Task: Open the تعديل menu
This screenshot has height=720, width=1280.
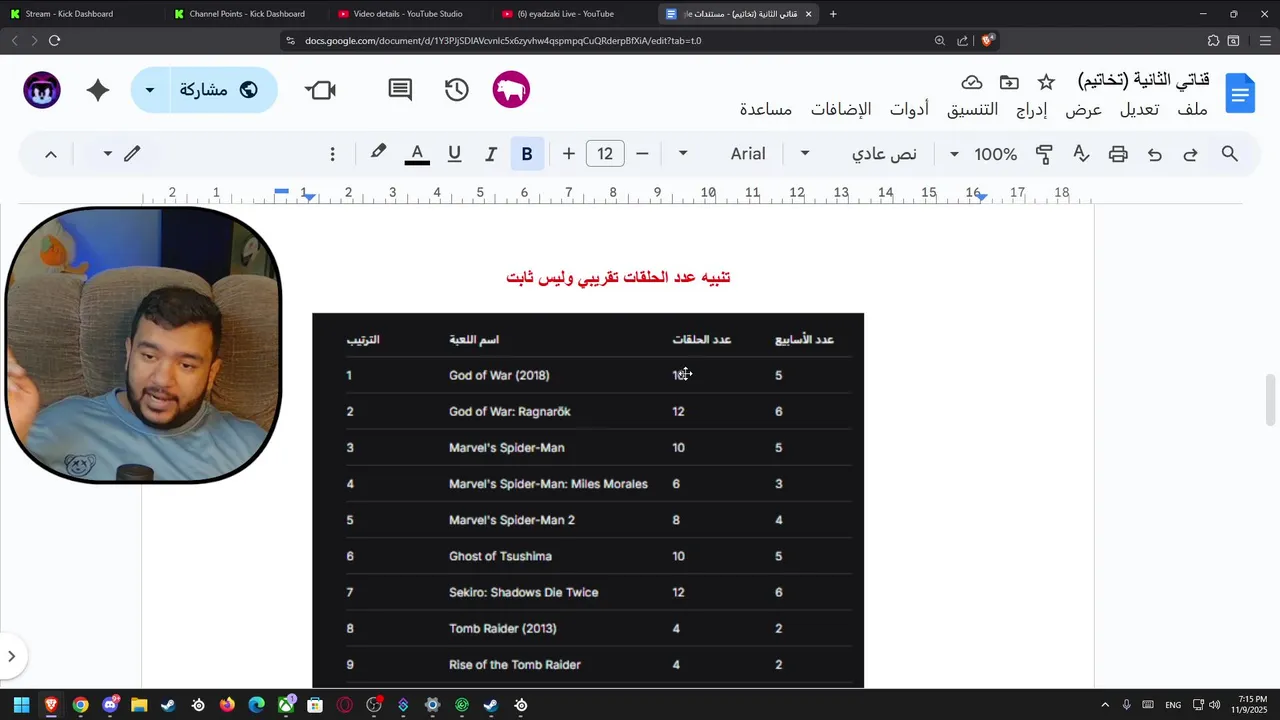Action: [1138, 110]
